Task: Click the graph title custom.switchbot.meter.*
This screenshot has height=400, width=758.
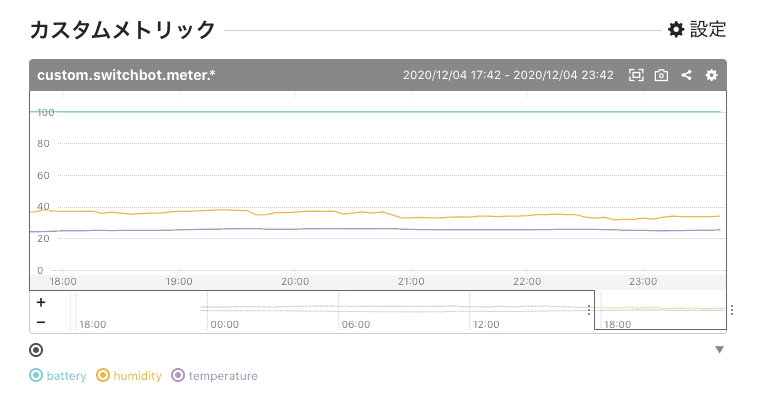Action: tap(126, 75)
